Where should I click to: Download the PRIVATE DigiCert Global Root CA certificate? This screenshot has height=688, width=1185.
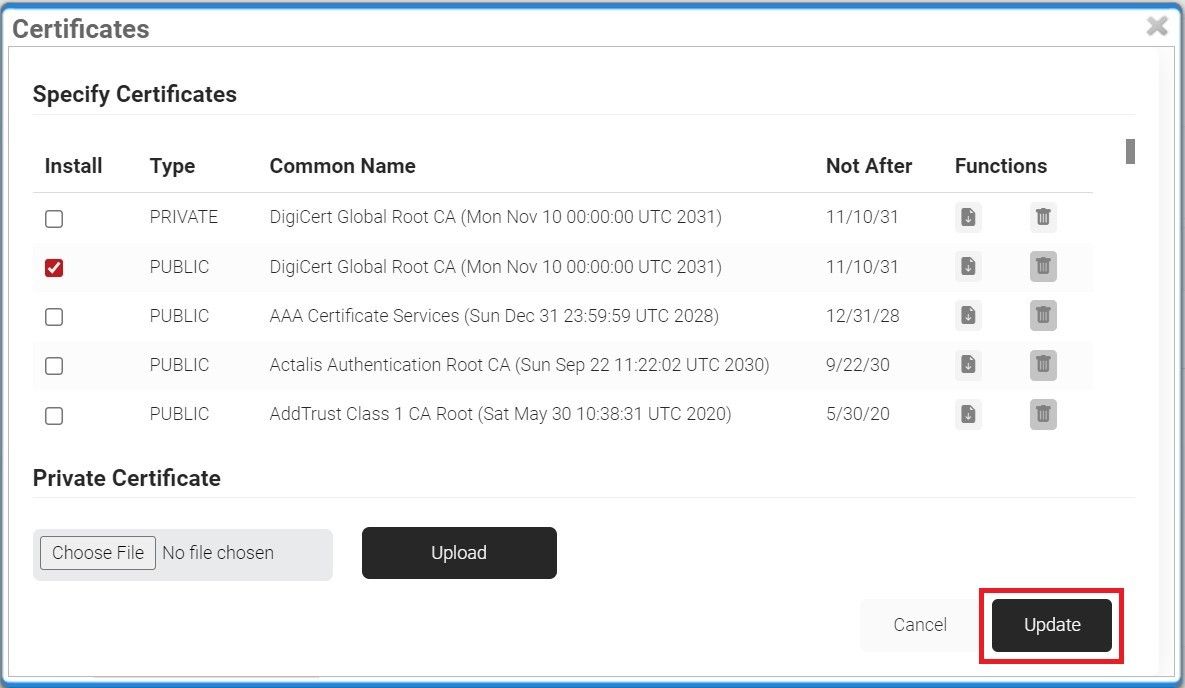(x=967, y=217)
